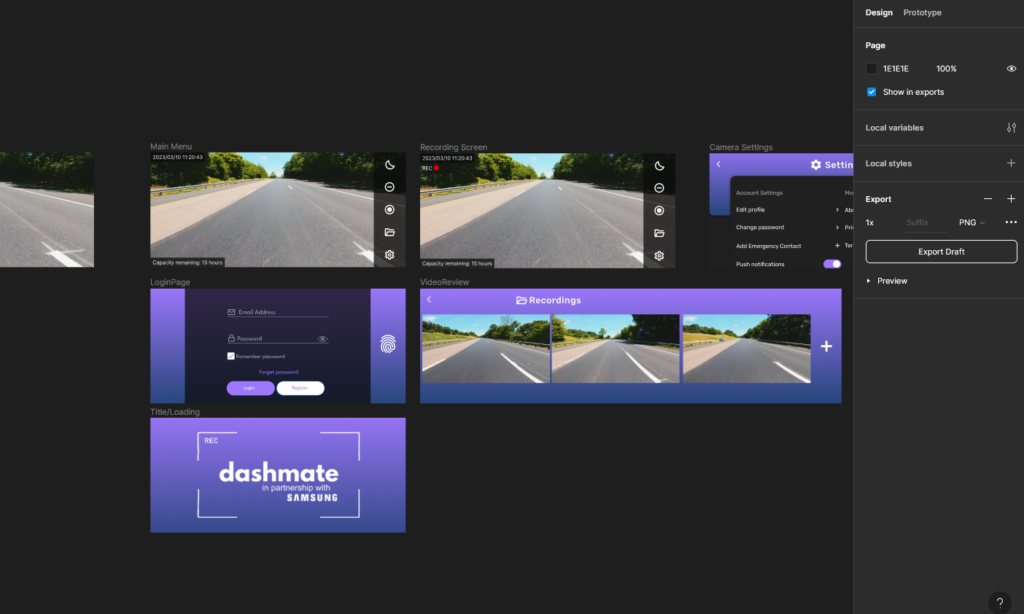Add a new local style
The height and width of the screenshot is (614, 1024).
click(x=1011, y=163)
